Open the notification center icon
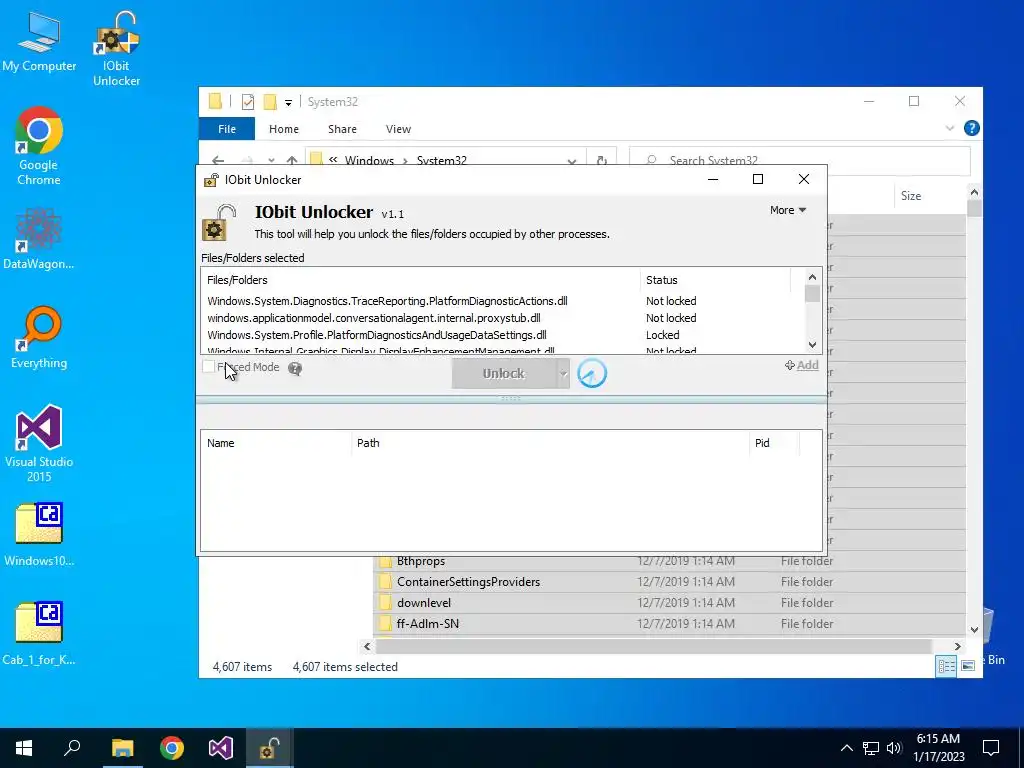The image size is (1024, 768). tap(991, 748)
